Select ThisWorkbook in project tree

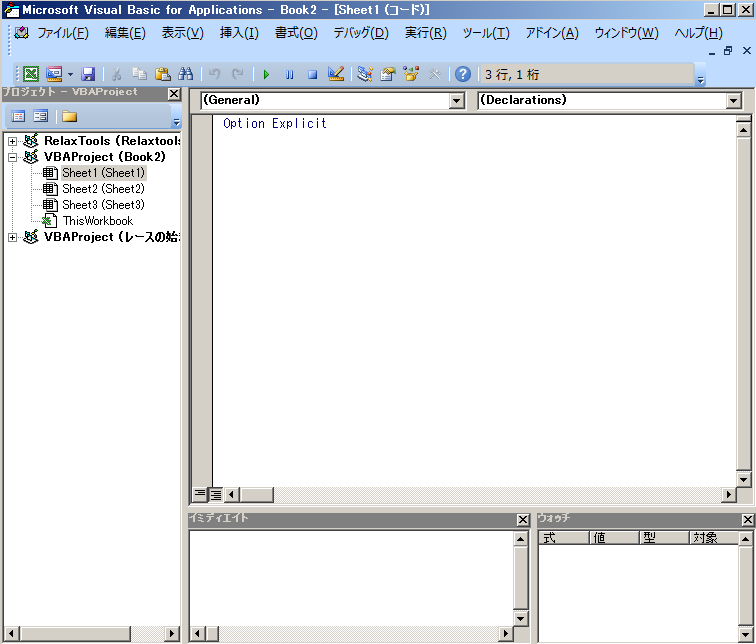tap(98, 221)
